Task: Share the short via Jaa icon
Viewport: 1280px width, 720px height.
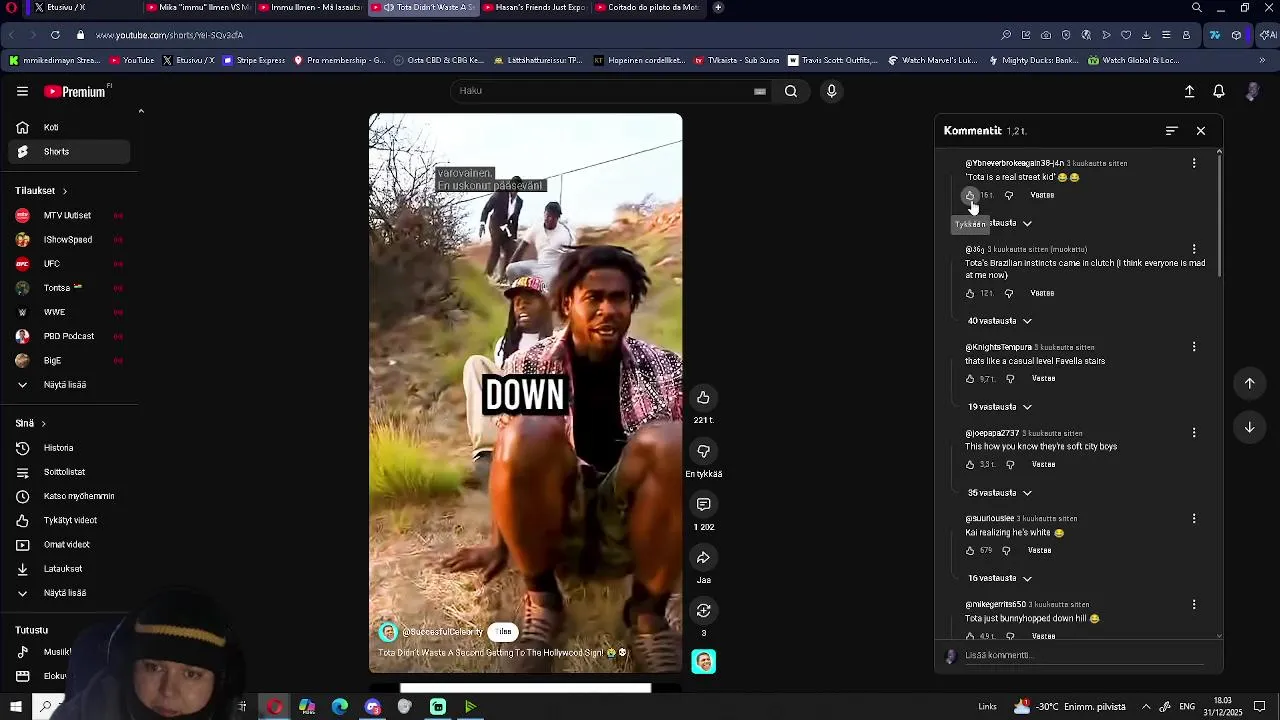Action: pyautogui.click(x=703, y=557)
